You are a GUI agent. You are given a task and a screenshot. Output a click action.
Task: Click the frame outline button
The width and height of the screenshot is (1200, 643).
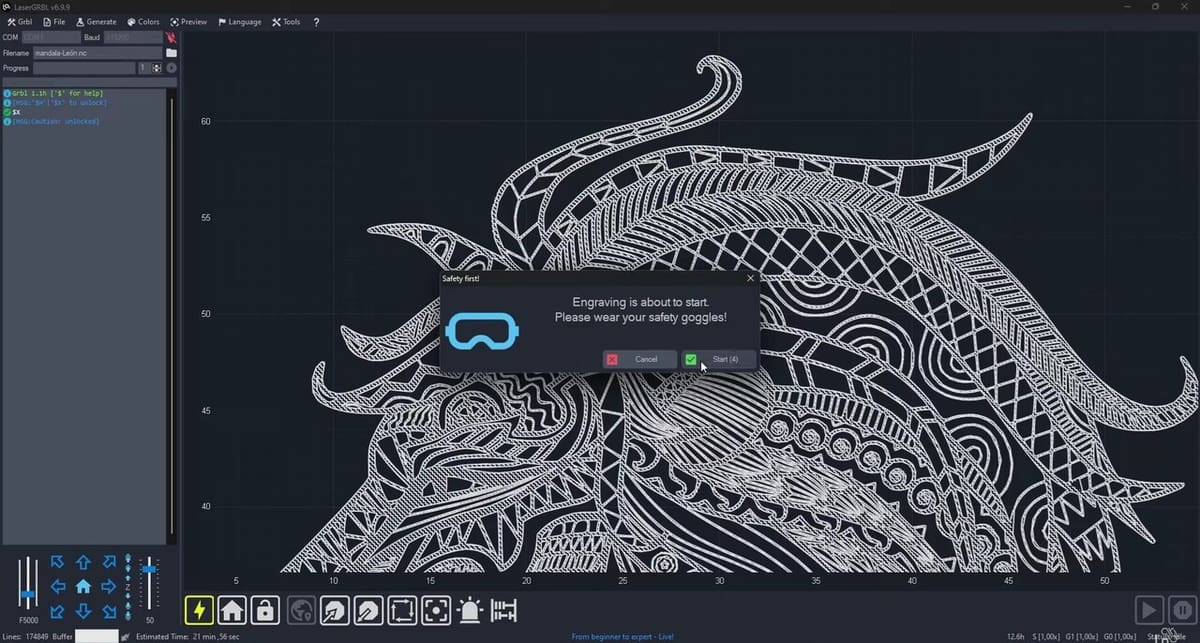click(x=402, y=609)
